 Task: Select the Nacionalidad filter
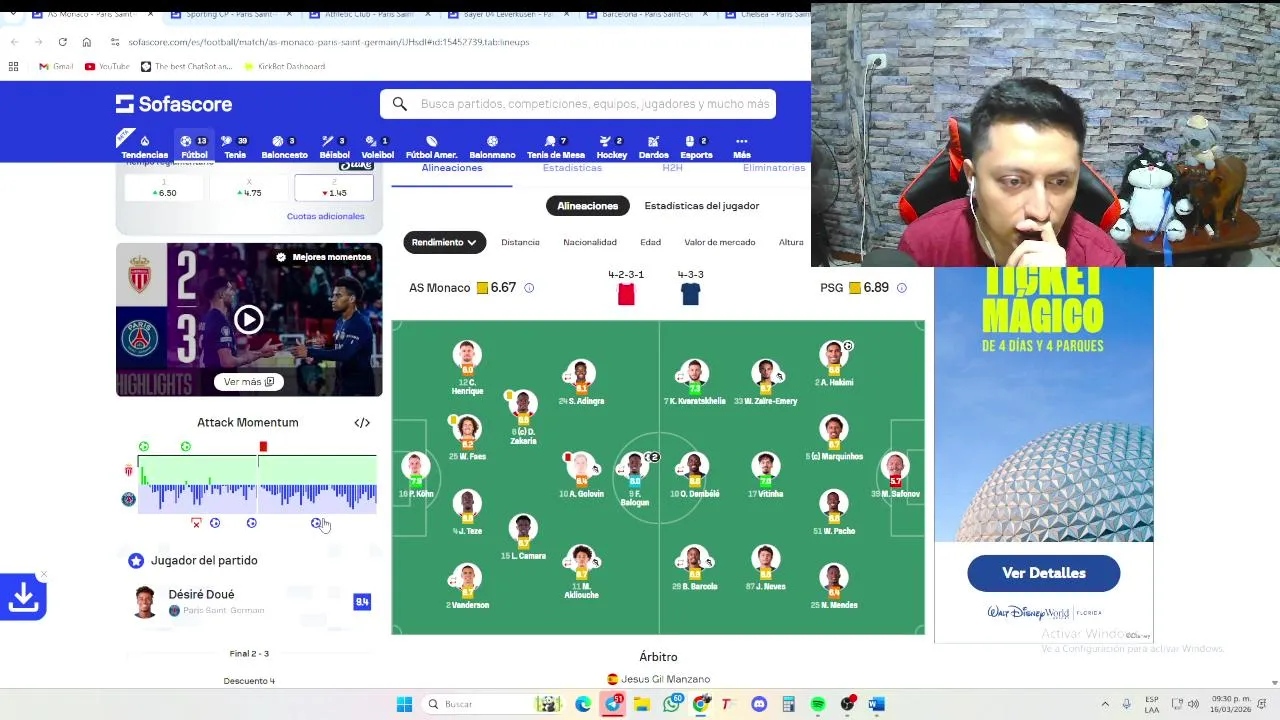click(590, 242)
